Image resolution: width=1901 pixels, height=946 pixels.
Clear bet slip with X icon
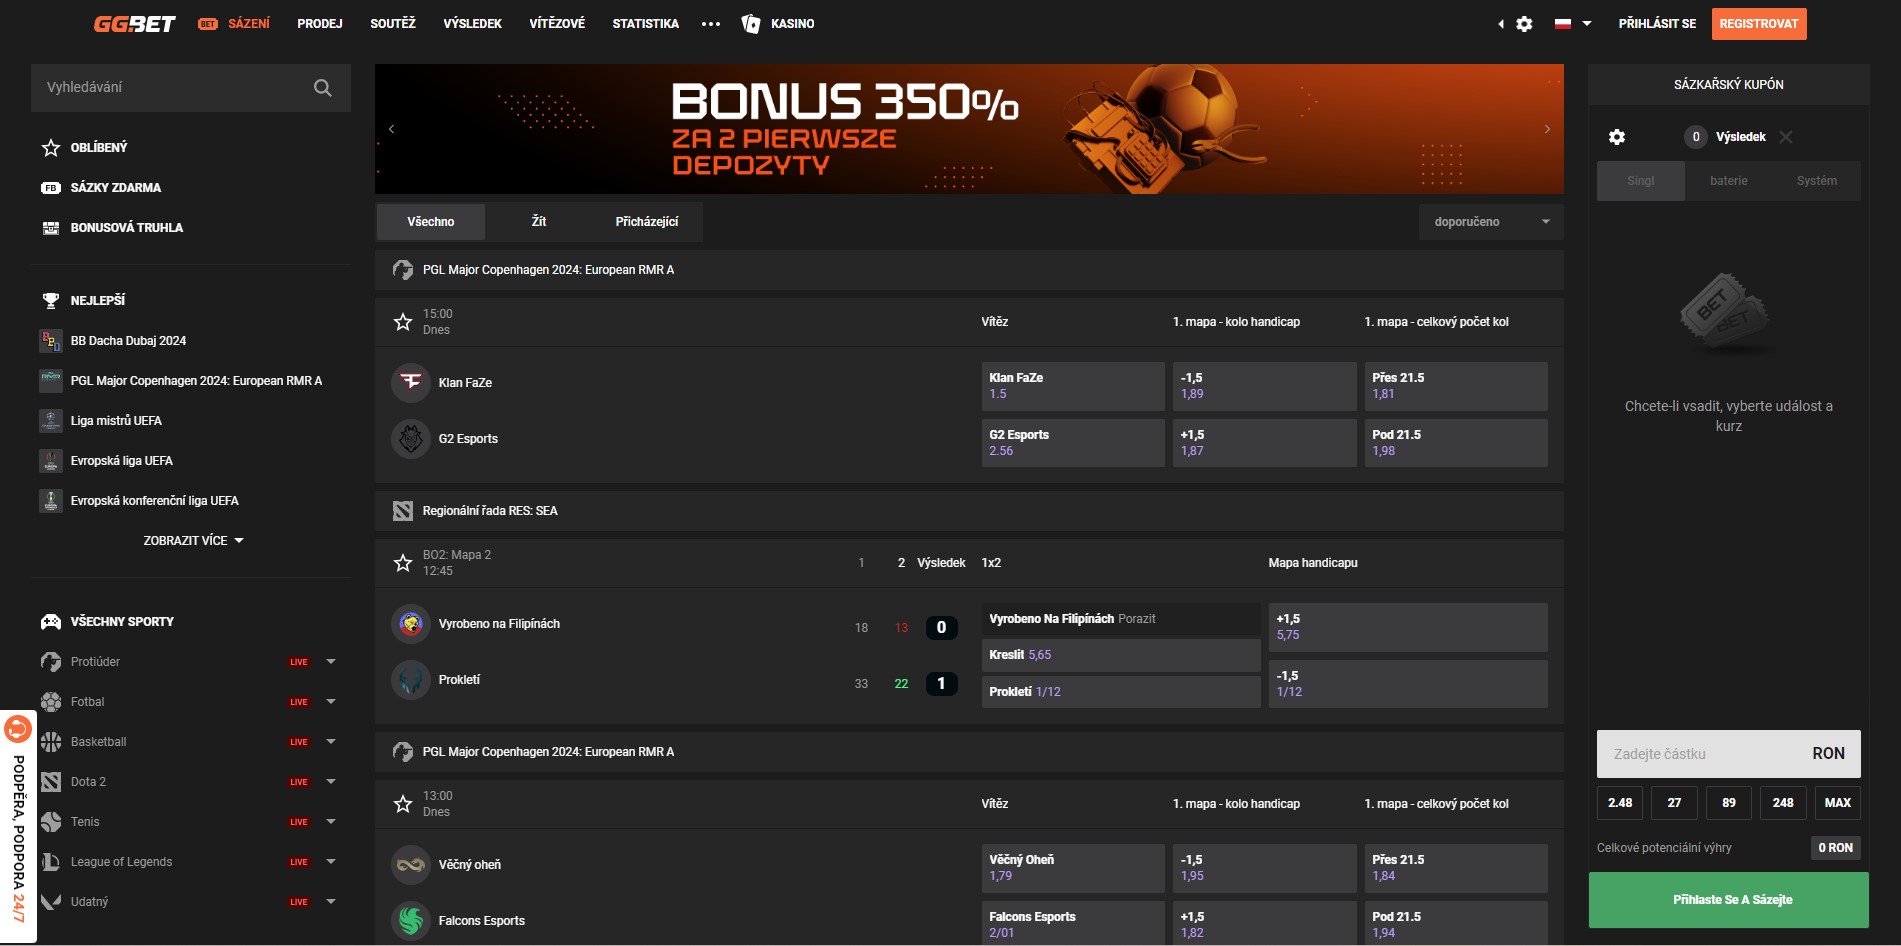(1786, 137)
